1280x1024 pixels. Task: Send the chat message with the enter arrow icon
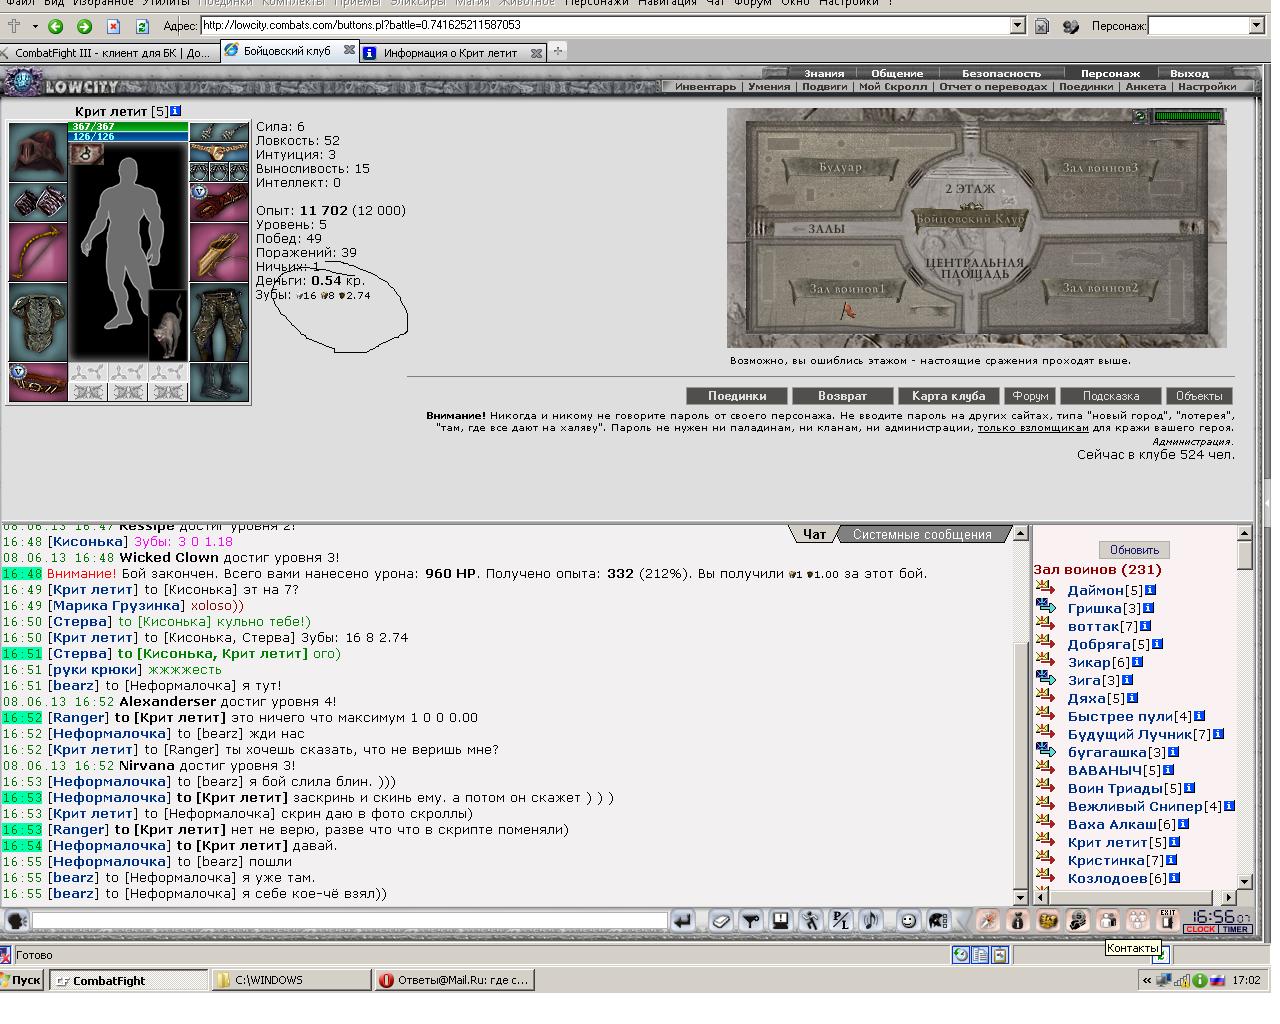point(682,921)
